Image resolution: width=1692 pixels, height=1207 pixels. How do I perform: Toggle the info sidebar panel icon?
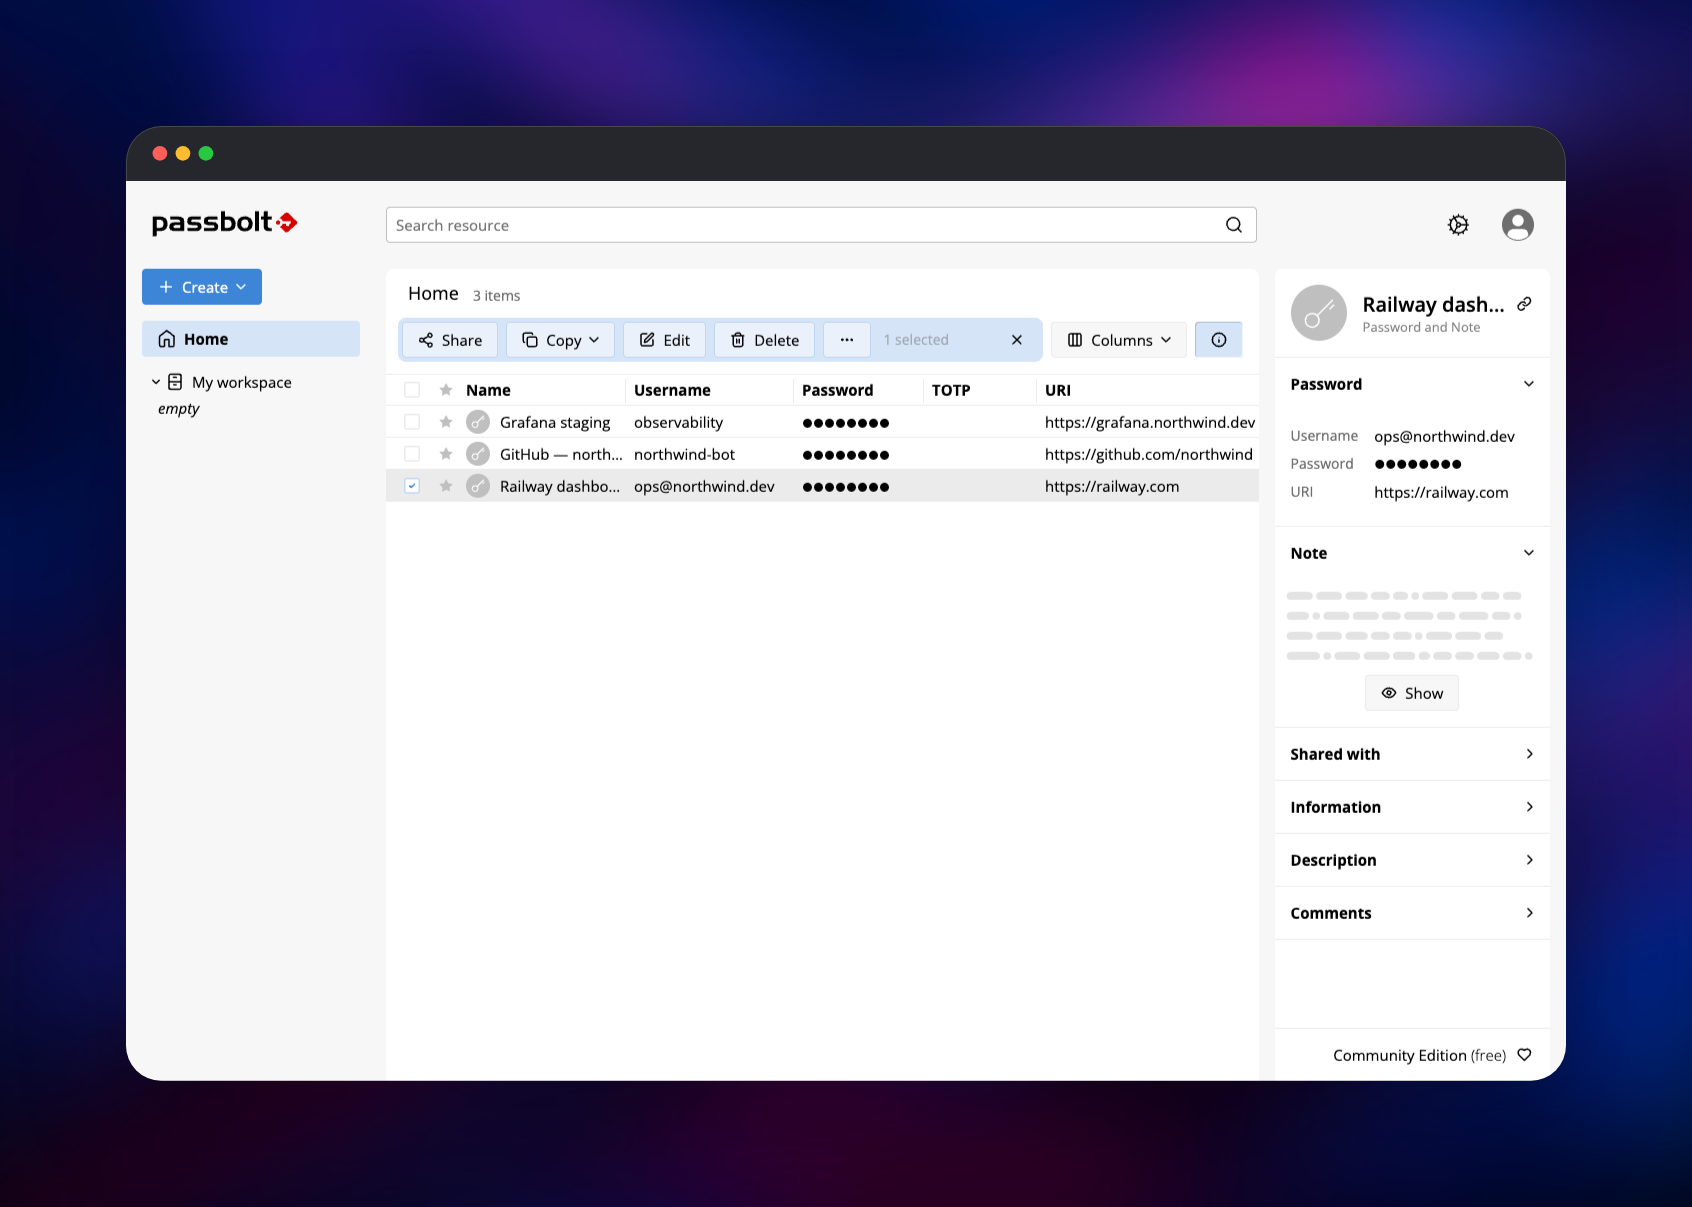point(1219,340)
